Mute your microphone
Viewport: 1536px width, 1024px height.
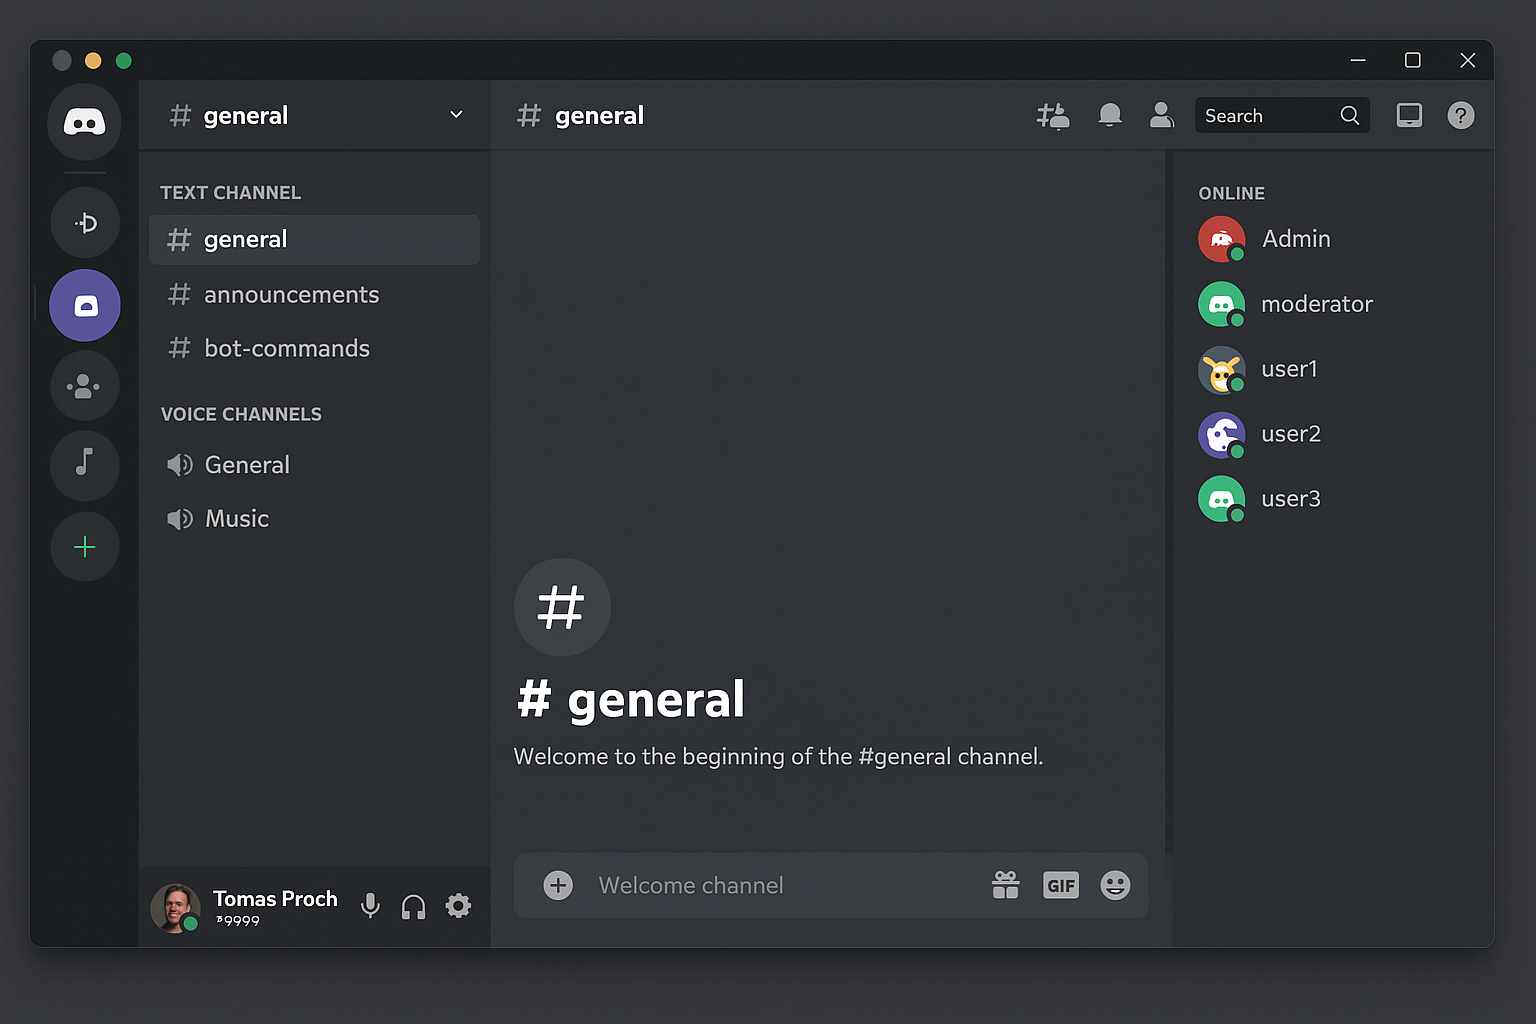click(370, 906)
